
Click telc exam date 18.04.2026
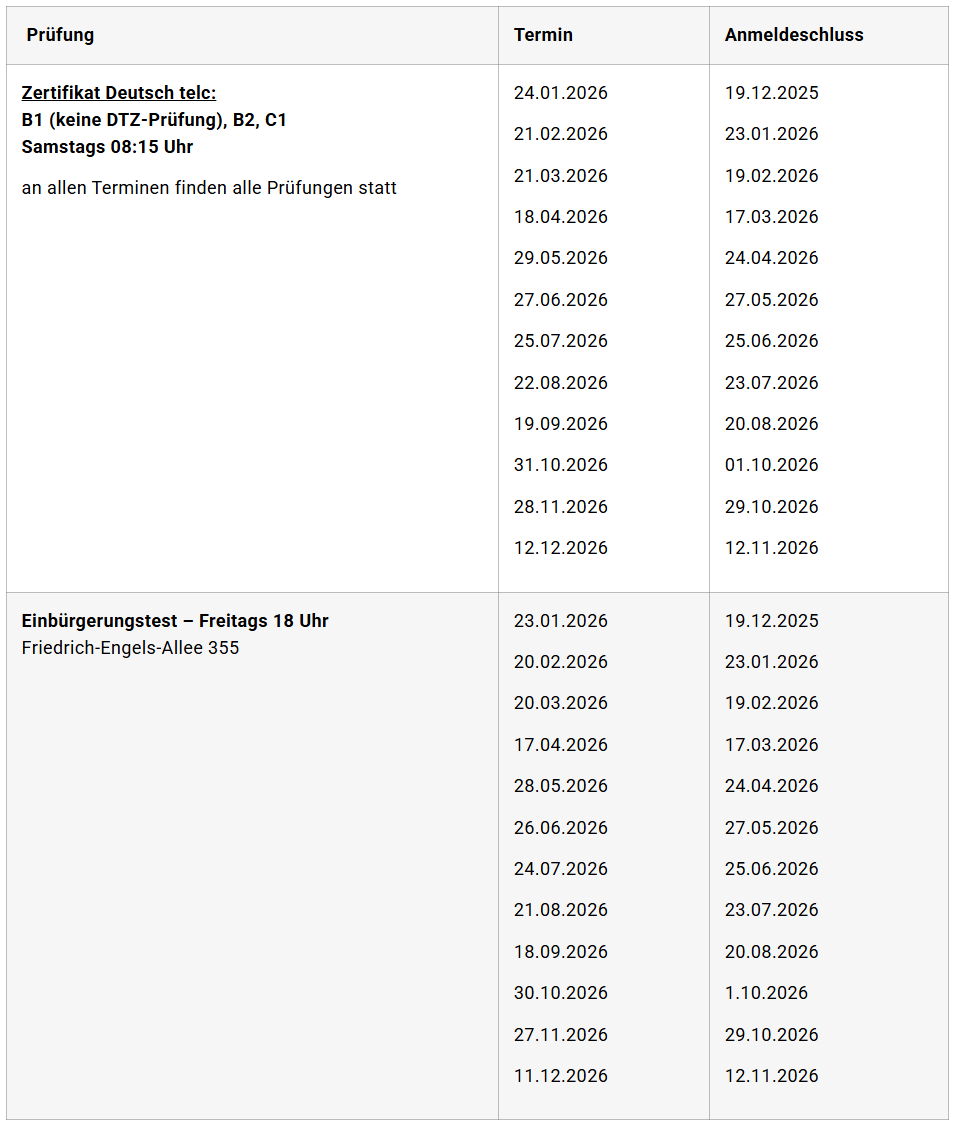[x=560, y=217]
